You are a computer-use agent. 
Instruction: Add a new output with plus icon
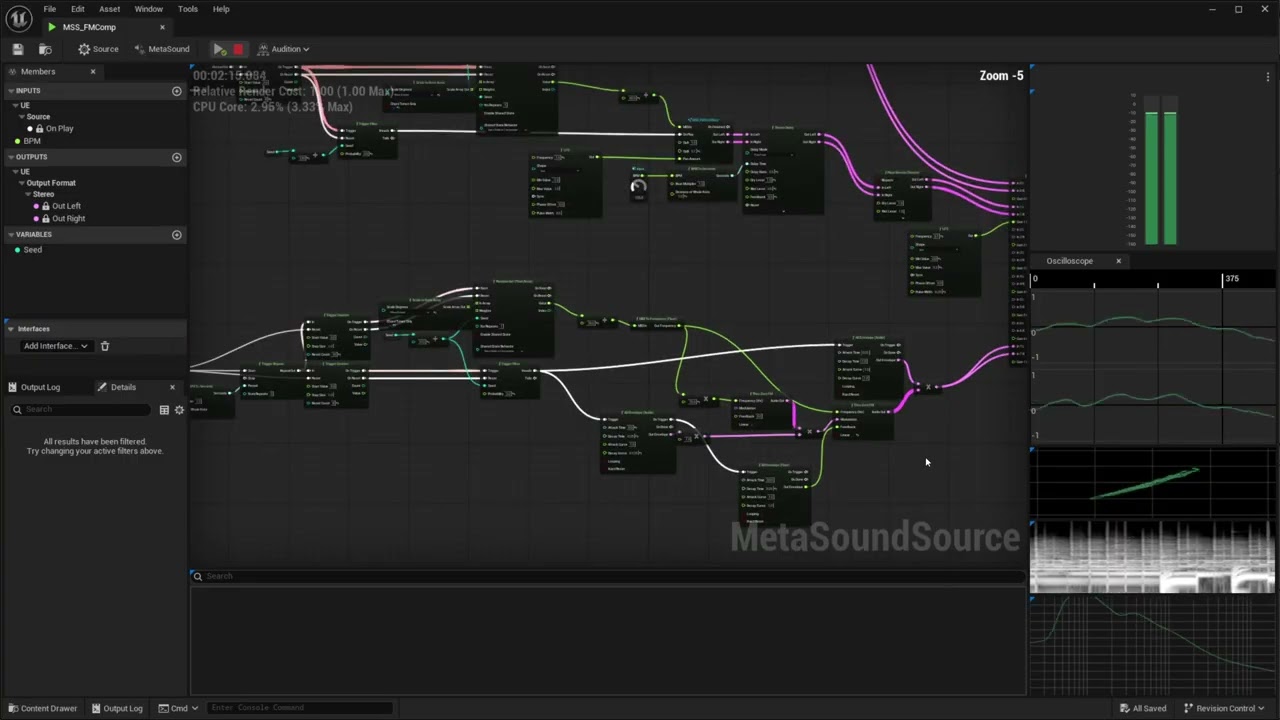[x=177, y=157]
